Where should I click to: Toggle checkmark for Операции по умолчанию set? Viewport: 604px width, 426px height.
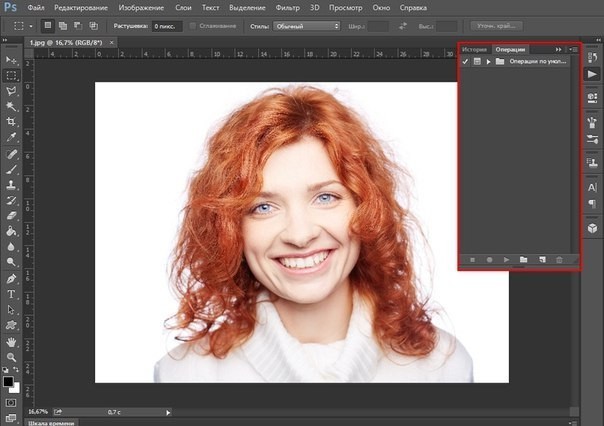tap(465, 61)
